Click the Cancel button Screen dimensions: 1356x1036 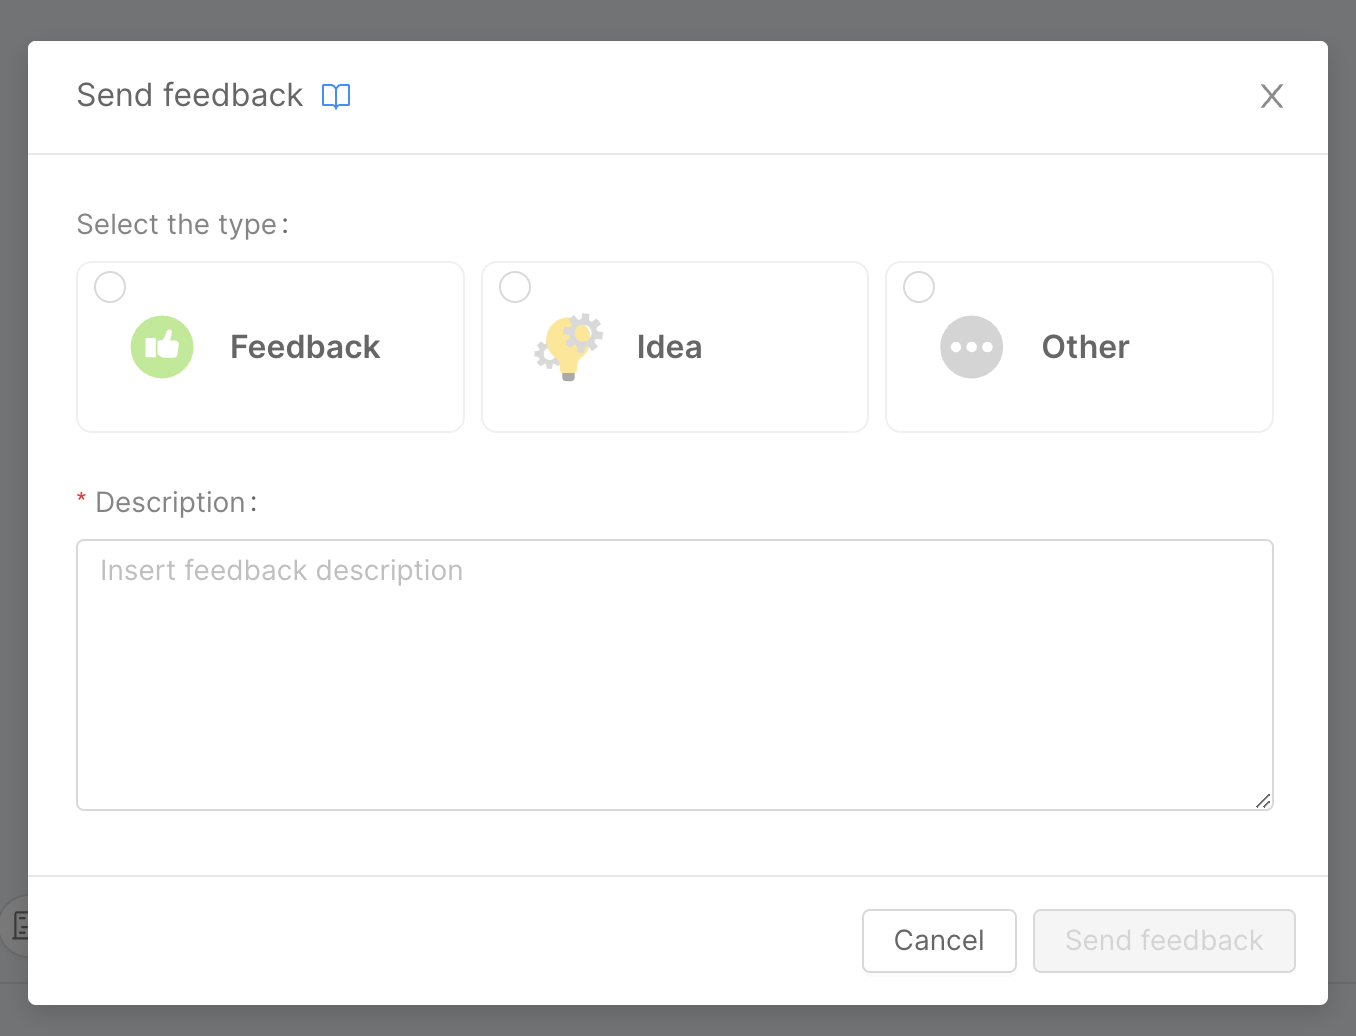point(939,940)
